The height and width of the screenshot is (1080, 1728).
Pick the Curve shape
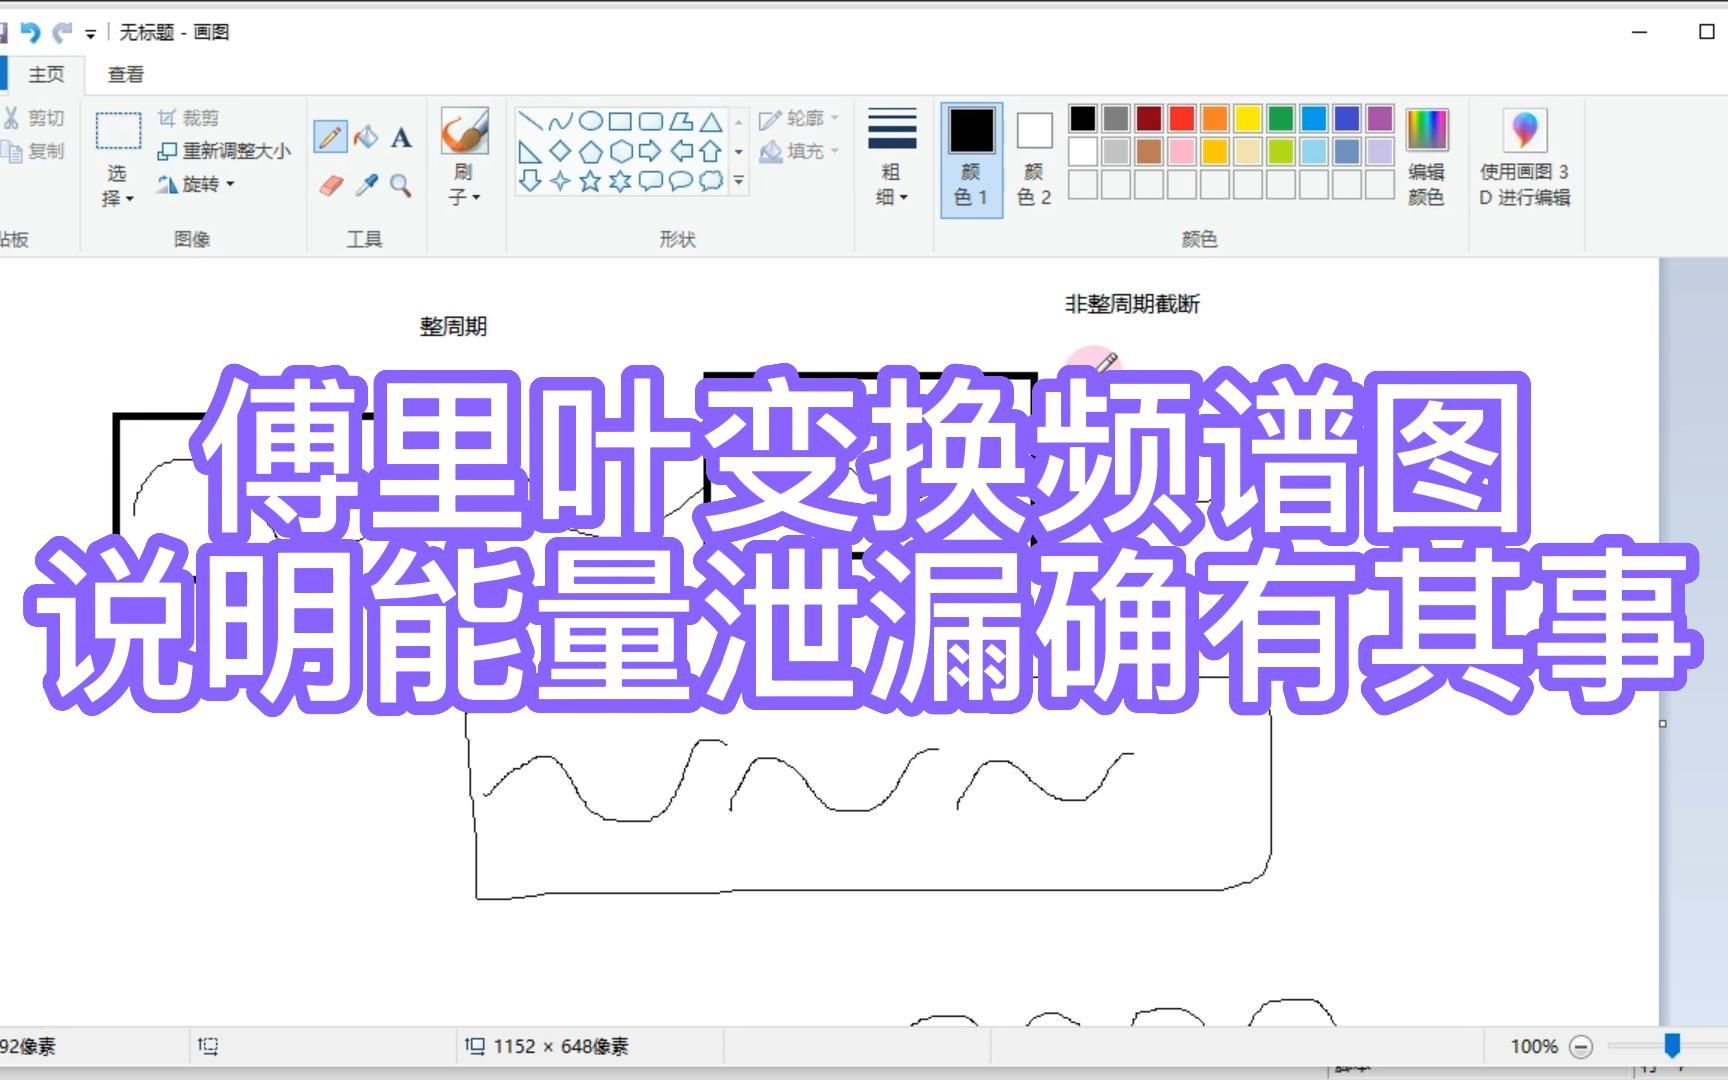pos(561,122)
